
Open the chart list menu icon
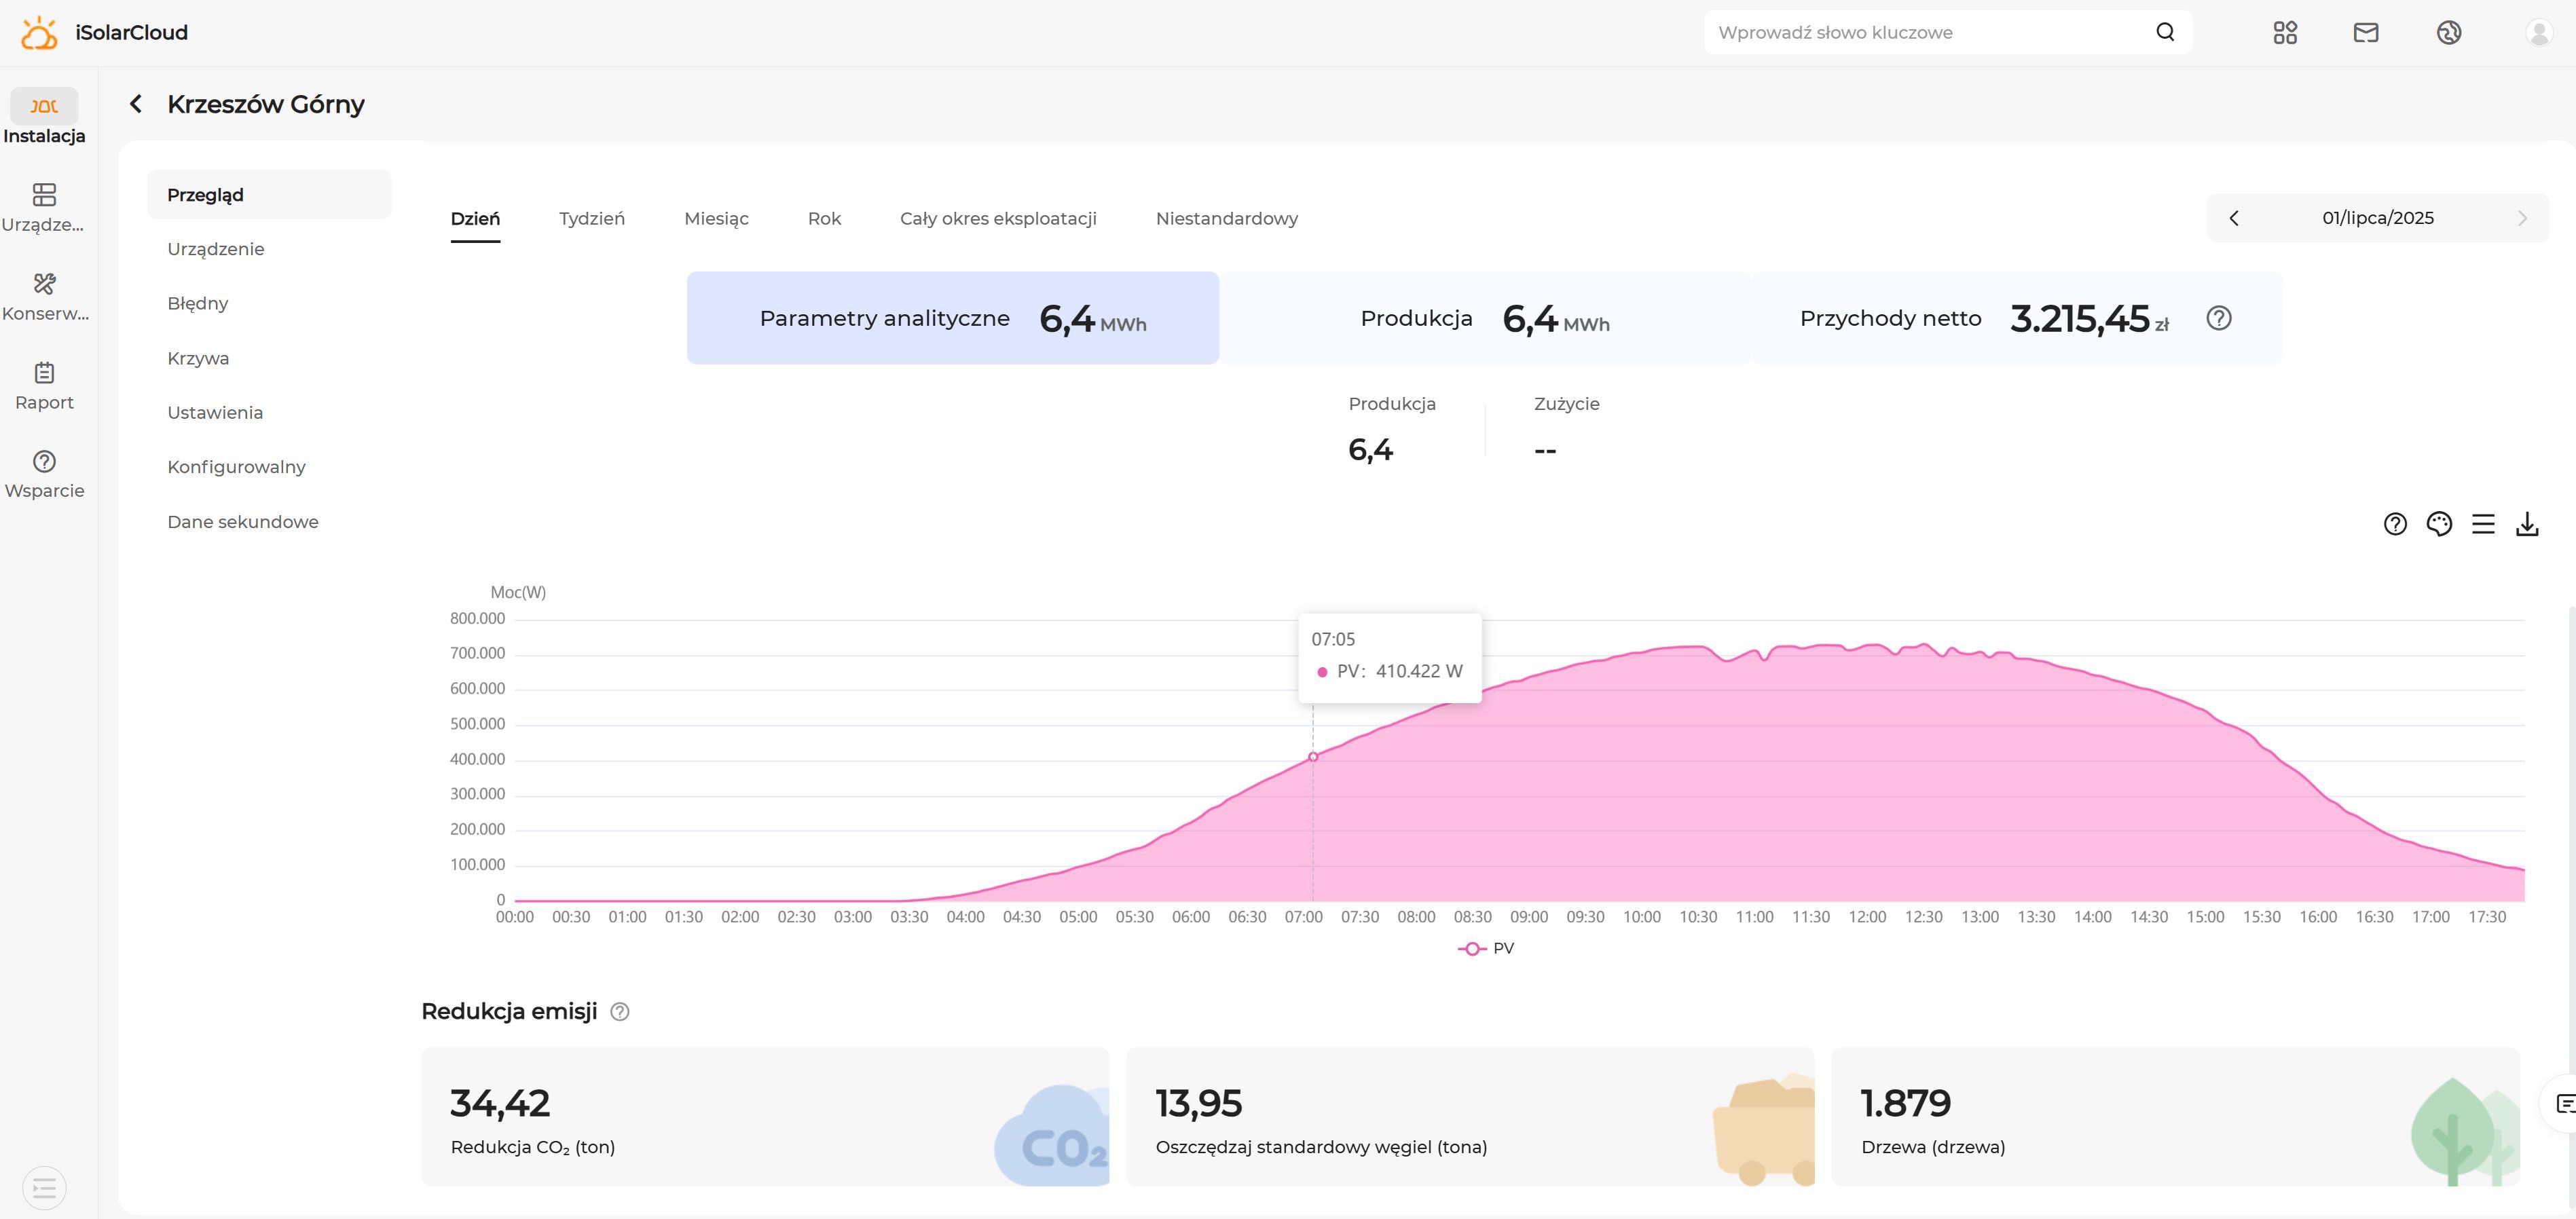click(2483, 524)
